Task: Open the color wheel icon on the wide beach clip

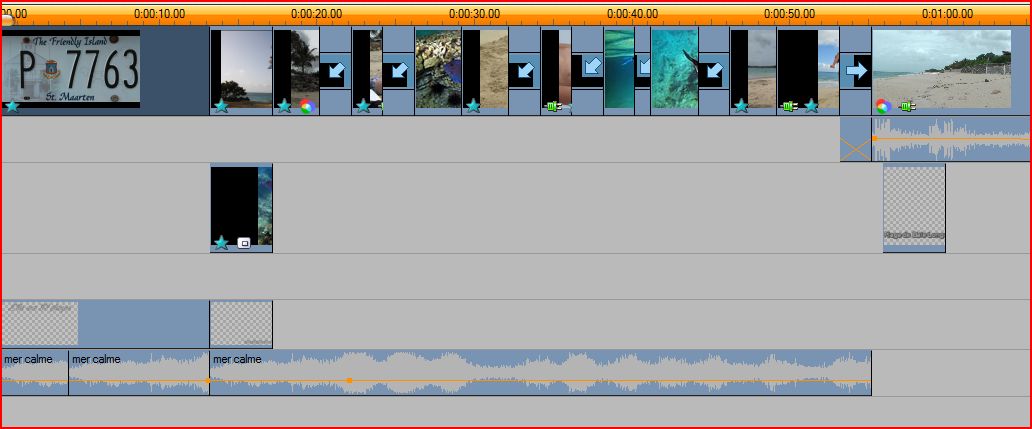Action: tap(883, 106)
